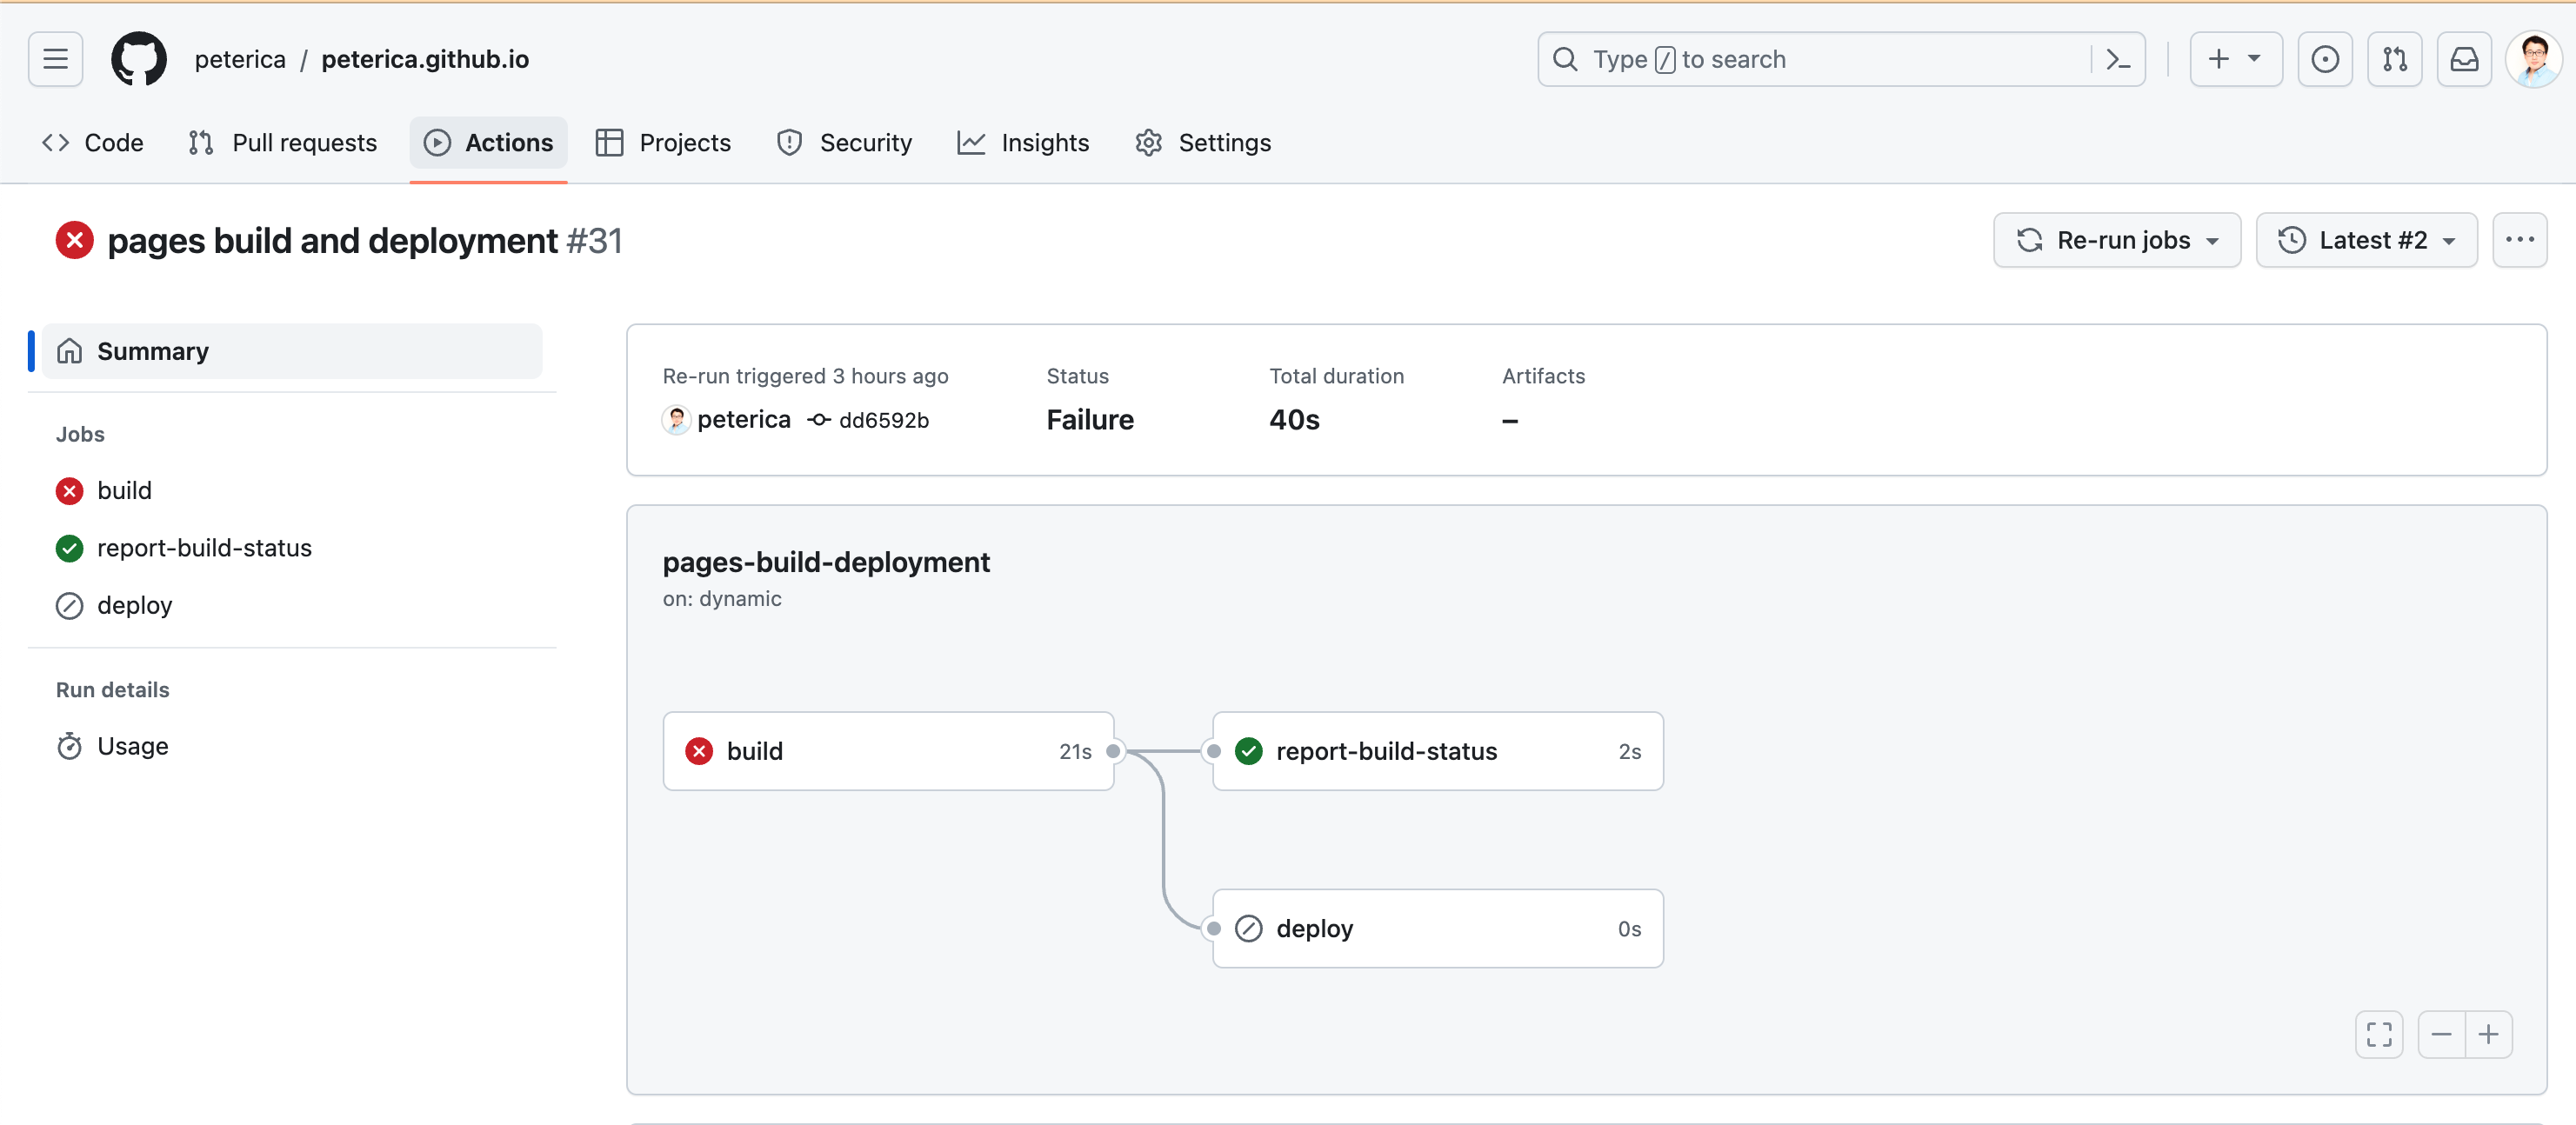Open the pull requests icon in header
The height and width of the screenshot is (1125, 2576).
(2394, 59)
